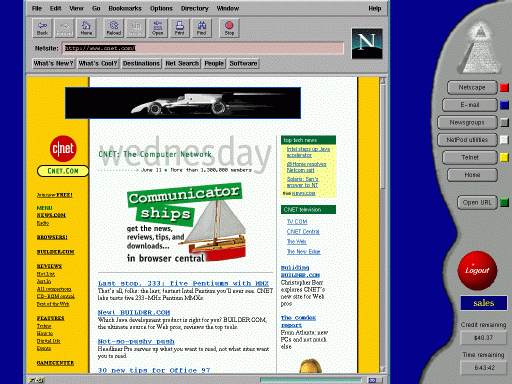Image resolution: width=512 pixels, height=384 pixels.
Task: Click the Net Search directory button
Action: point(182,63)
